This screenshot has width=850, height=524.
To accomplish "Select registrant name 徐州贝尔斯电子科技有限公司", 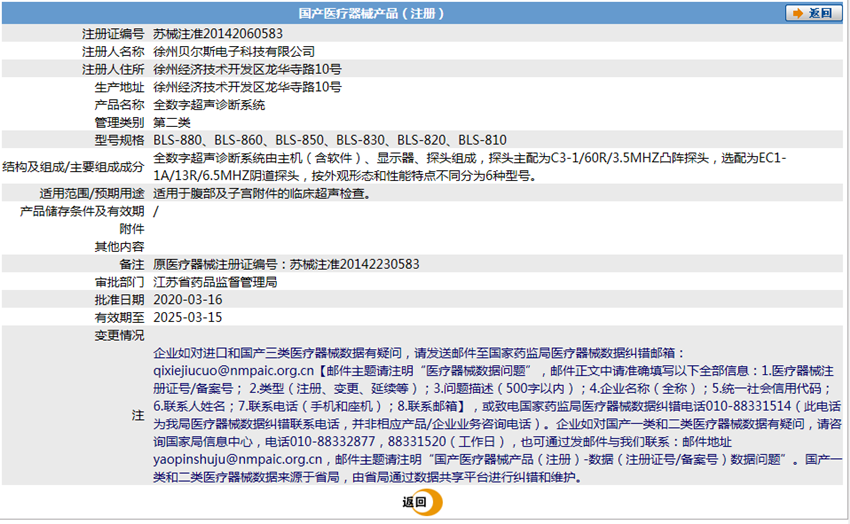I will point(234,51).
